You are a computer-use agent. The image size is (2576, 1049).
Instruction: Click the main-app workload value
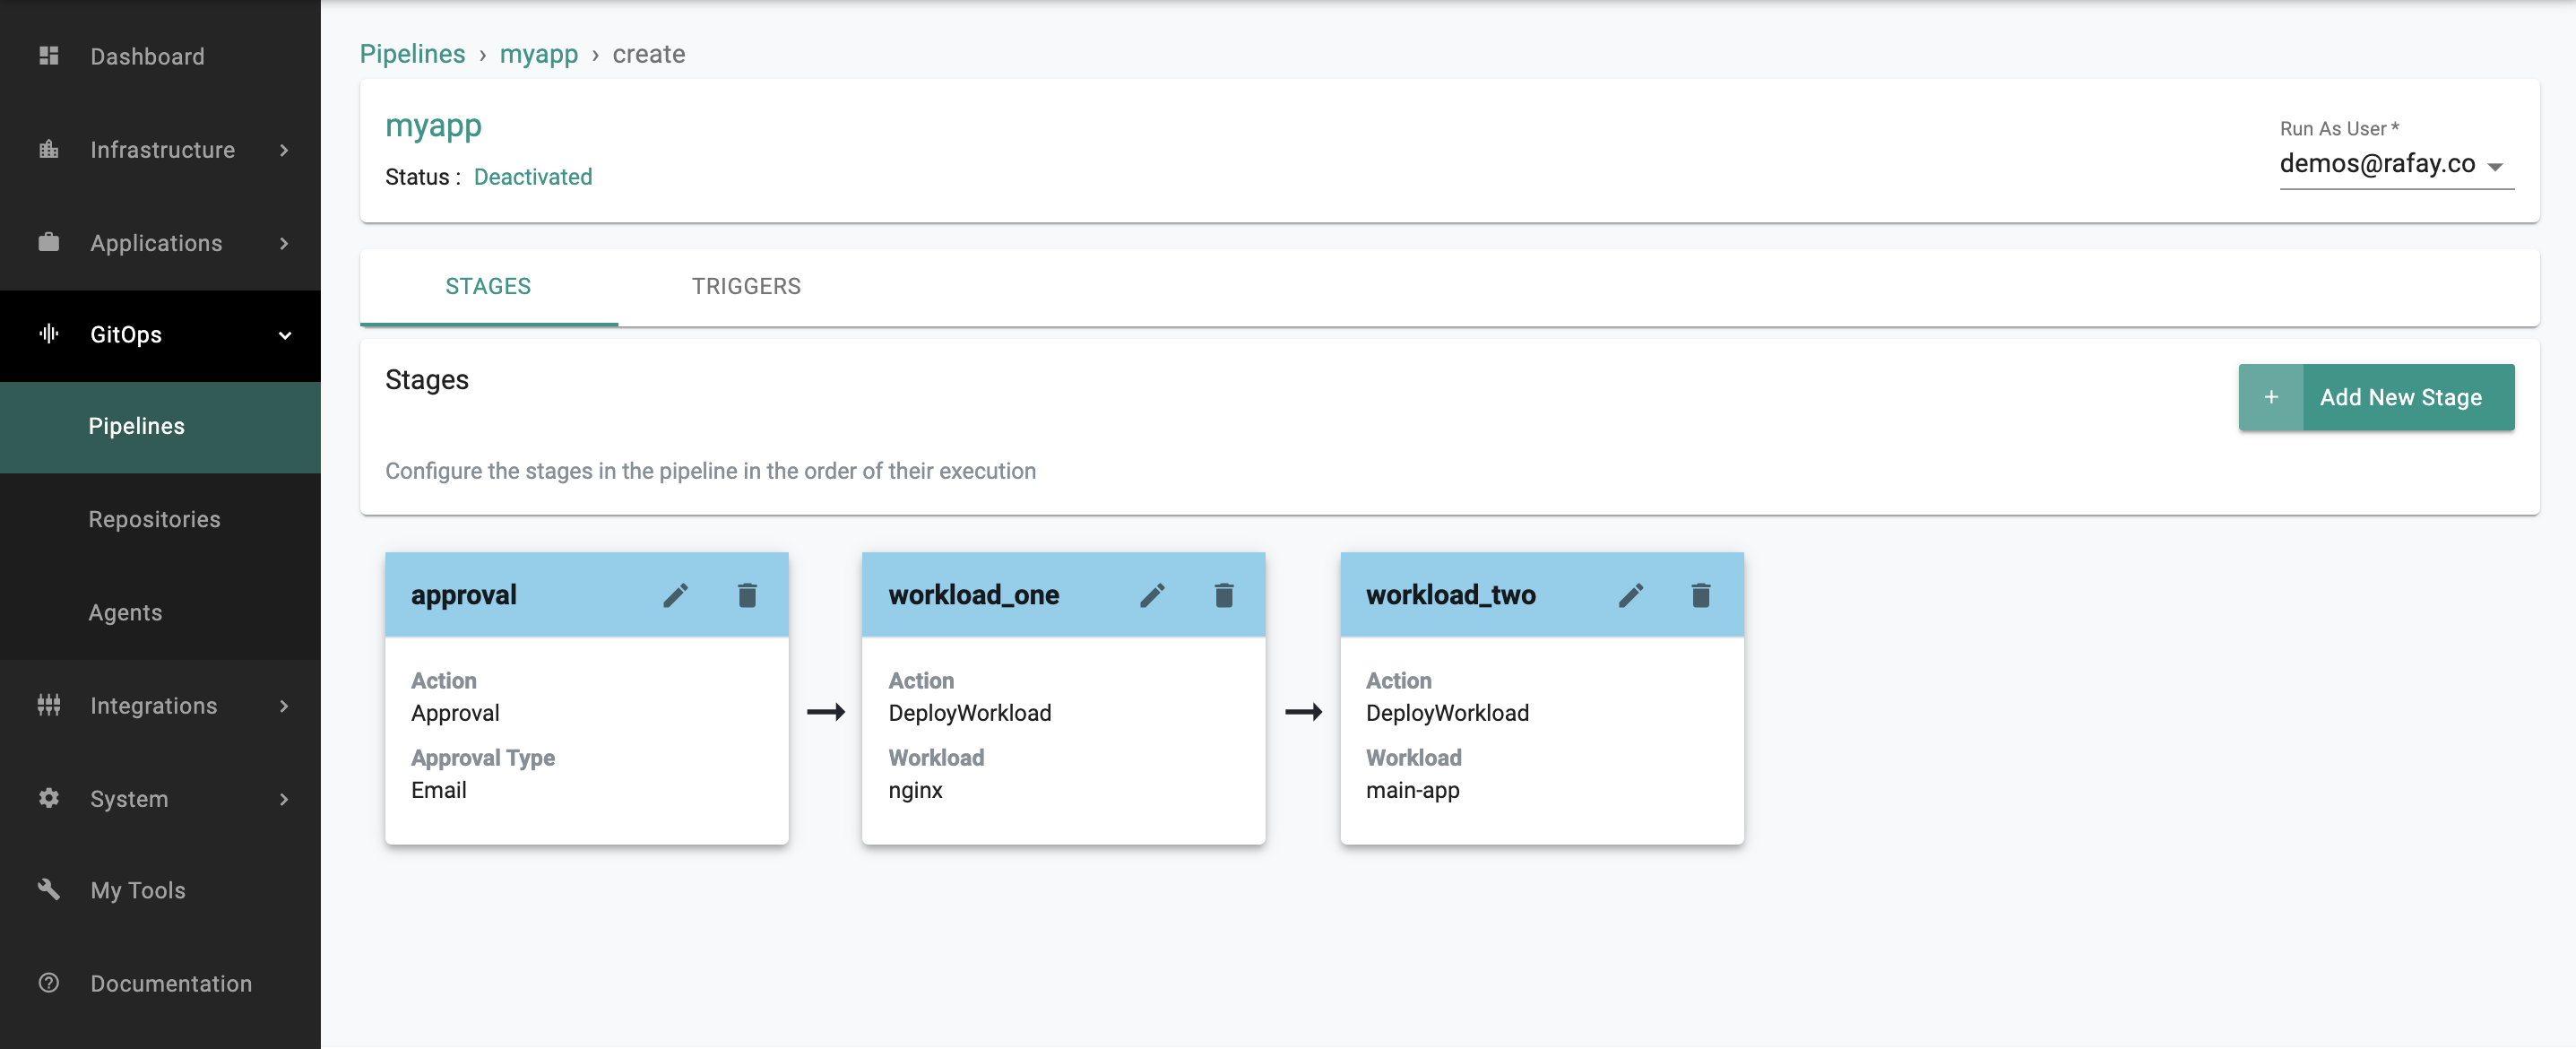click(x=1412, y=790)
